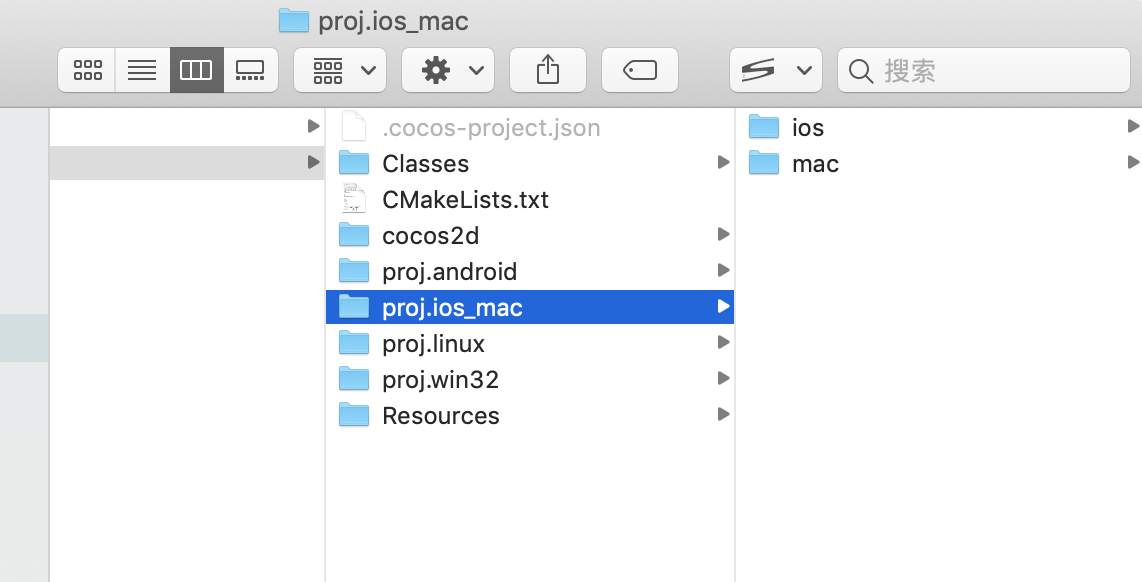Screen dimensions: 1142x582
Task: Select the proj.linux folder
Action: 433,344
